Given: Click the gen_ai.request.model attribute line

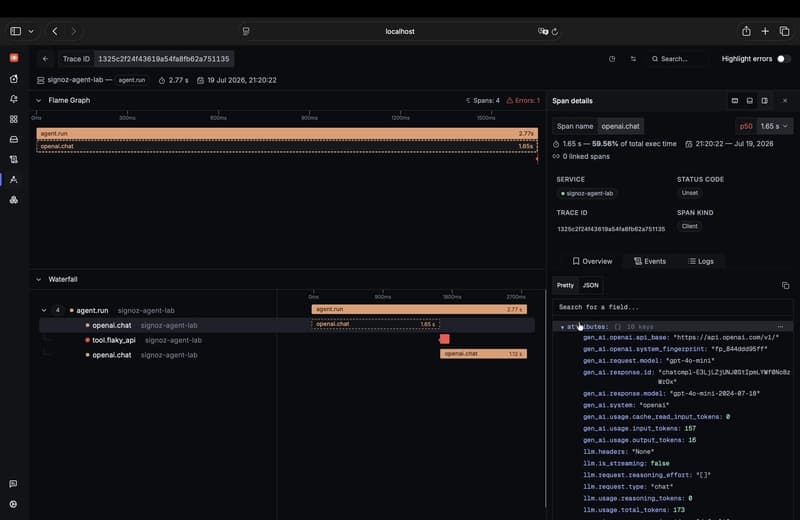Looking at the screenshot, I should pos(648,361).
